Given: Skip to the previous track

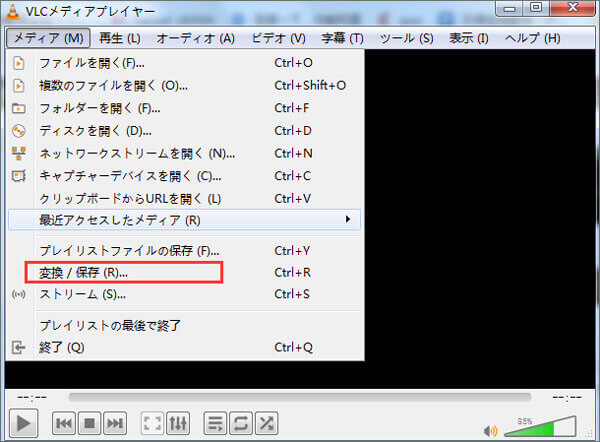Looking at the screenshot, I should [x=64, y=423].
